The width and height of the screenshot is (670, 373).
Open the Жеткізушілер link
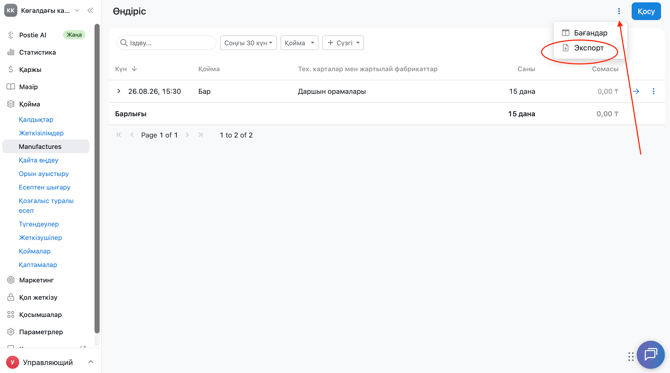40,238
